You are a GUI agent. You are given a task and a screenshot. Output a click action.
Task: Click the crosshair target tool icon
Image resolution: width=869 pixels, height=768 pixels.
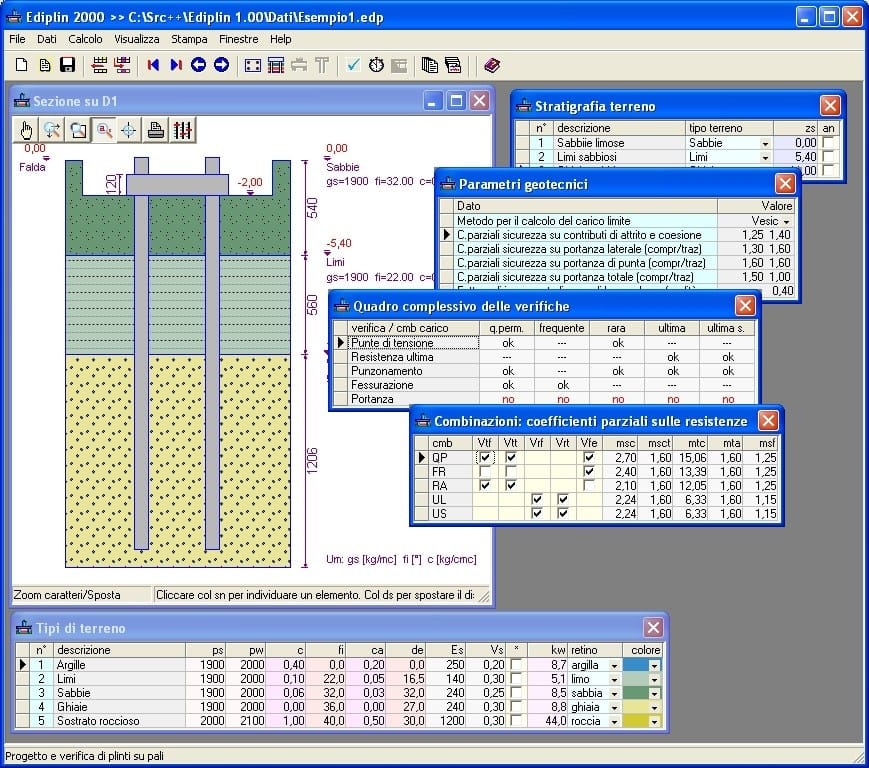[x=129, y=130]
